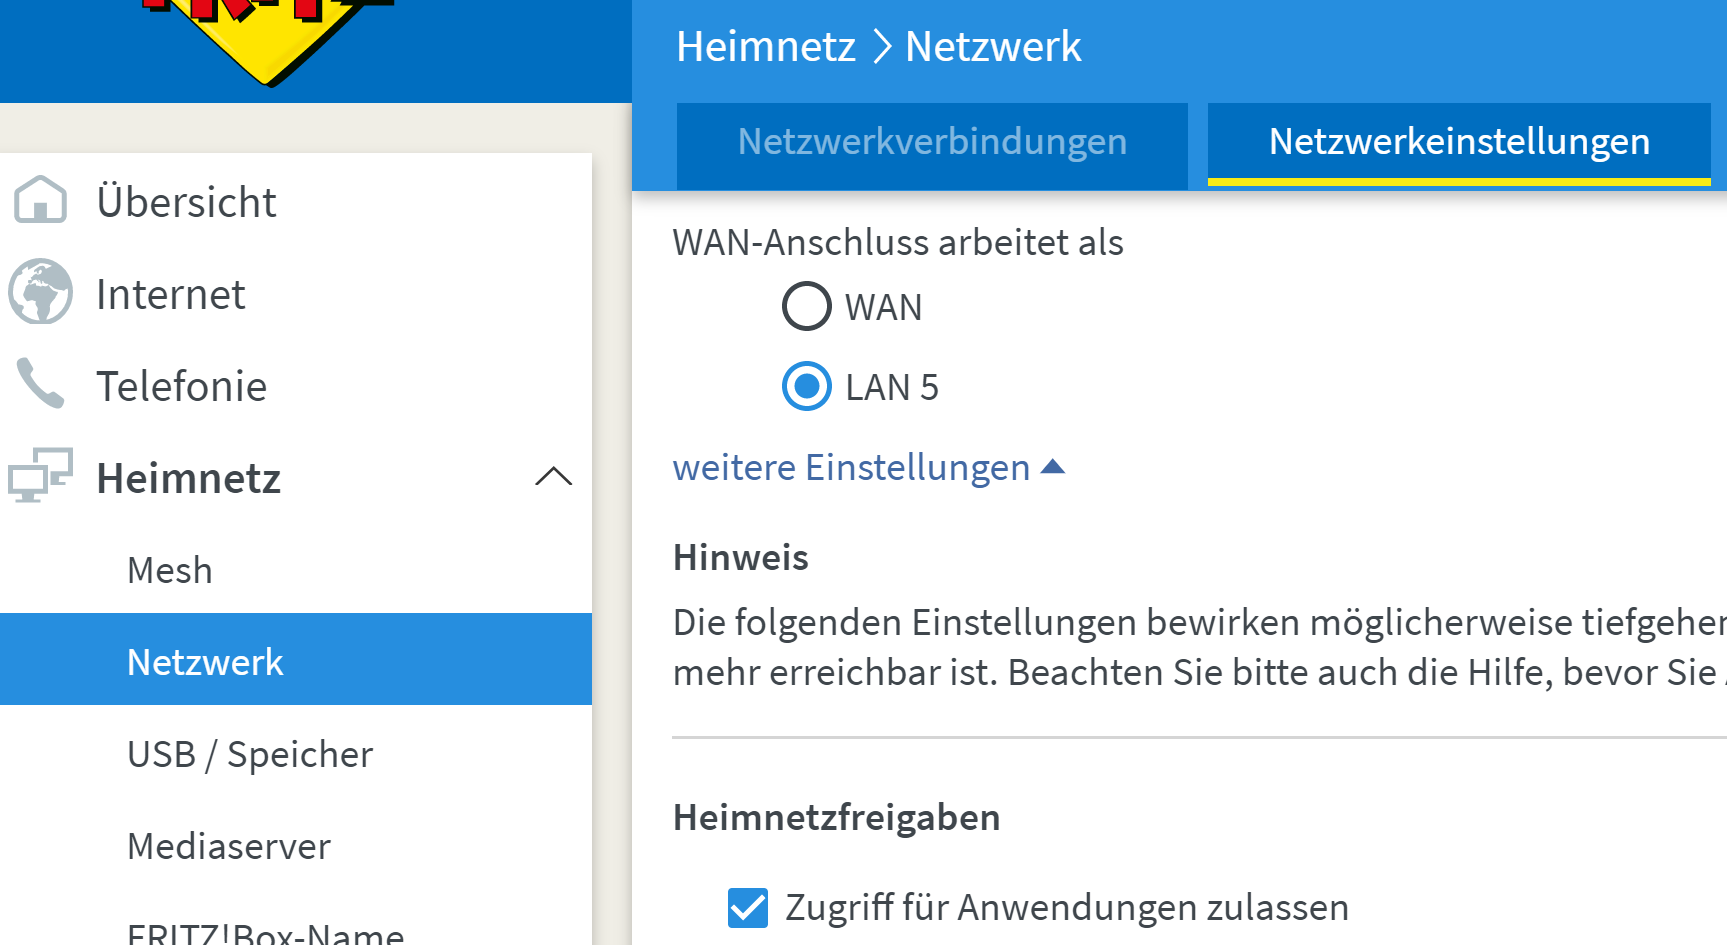
Task: Go to USB / Speicher submenu
Action: point(250,754)
